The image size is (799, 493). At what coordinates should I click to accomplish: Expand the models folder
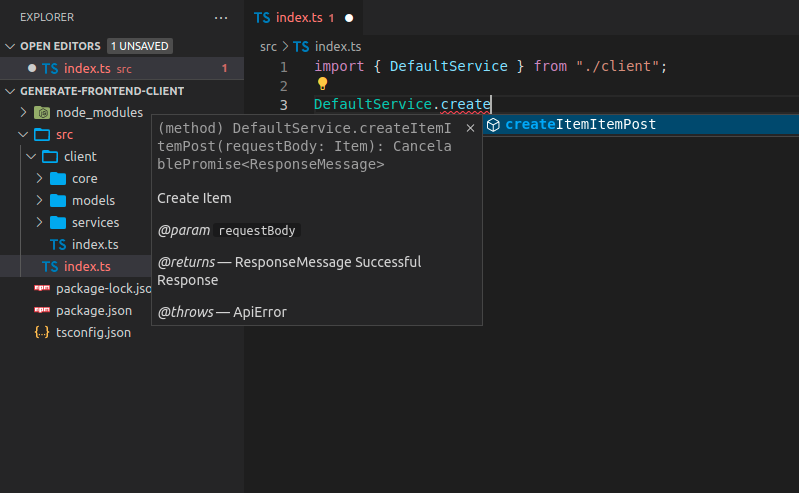click(x=39, y=201)
